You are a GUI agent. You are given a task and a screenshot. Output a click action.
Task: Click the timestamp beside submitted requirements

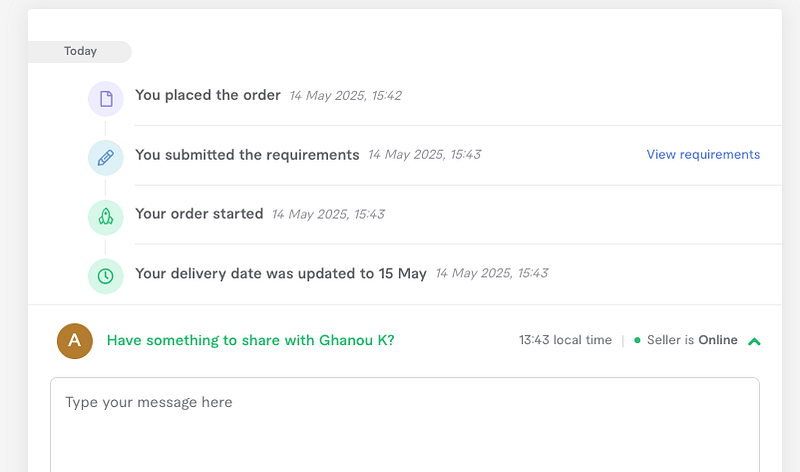(424, 155)
